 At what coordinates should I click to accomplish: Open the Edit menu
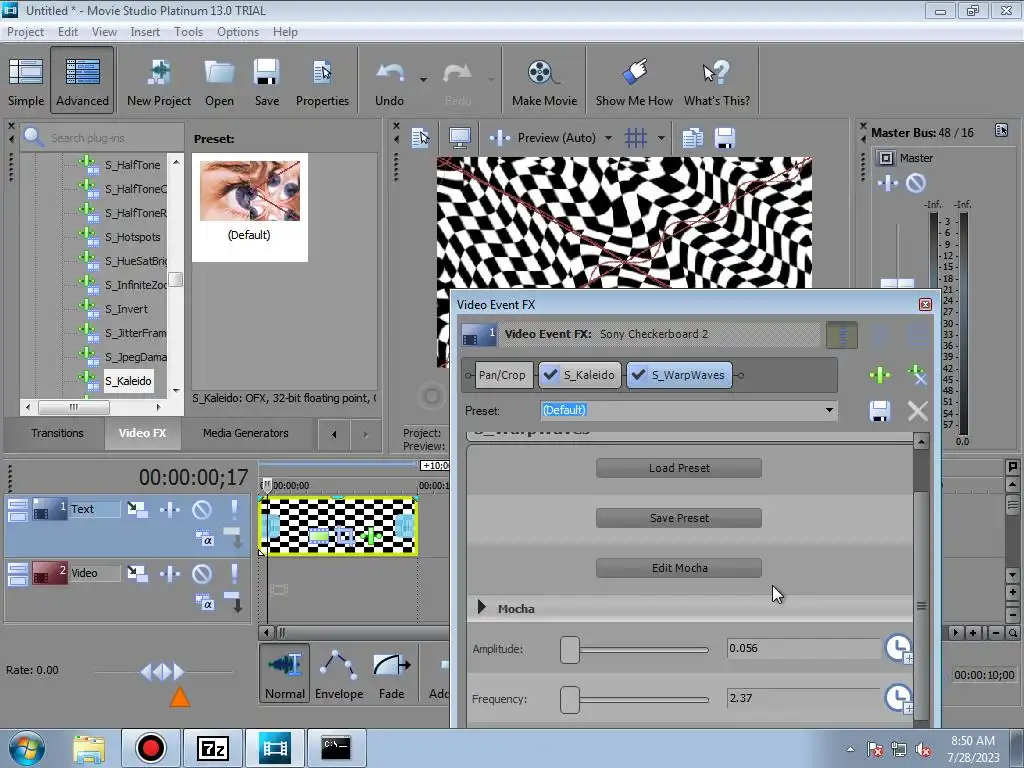click(67, 31)
